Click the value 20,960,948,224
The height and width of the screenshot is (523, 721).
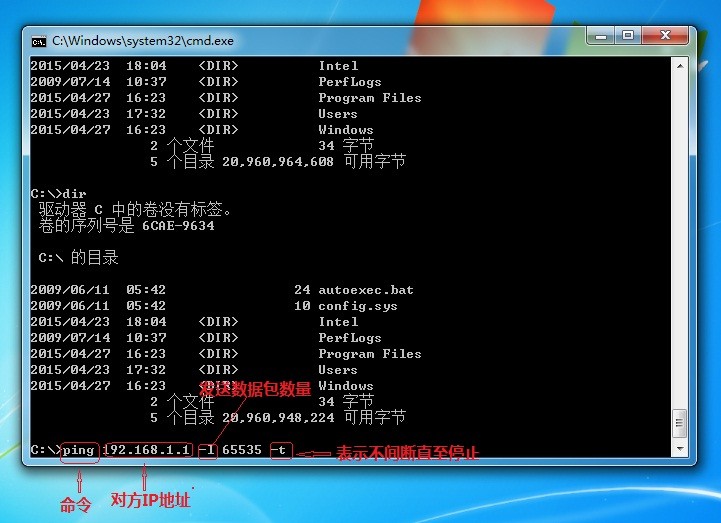coord(278,418)
